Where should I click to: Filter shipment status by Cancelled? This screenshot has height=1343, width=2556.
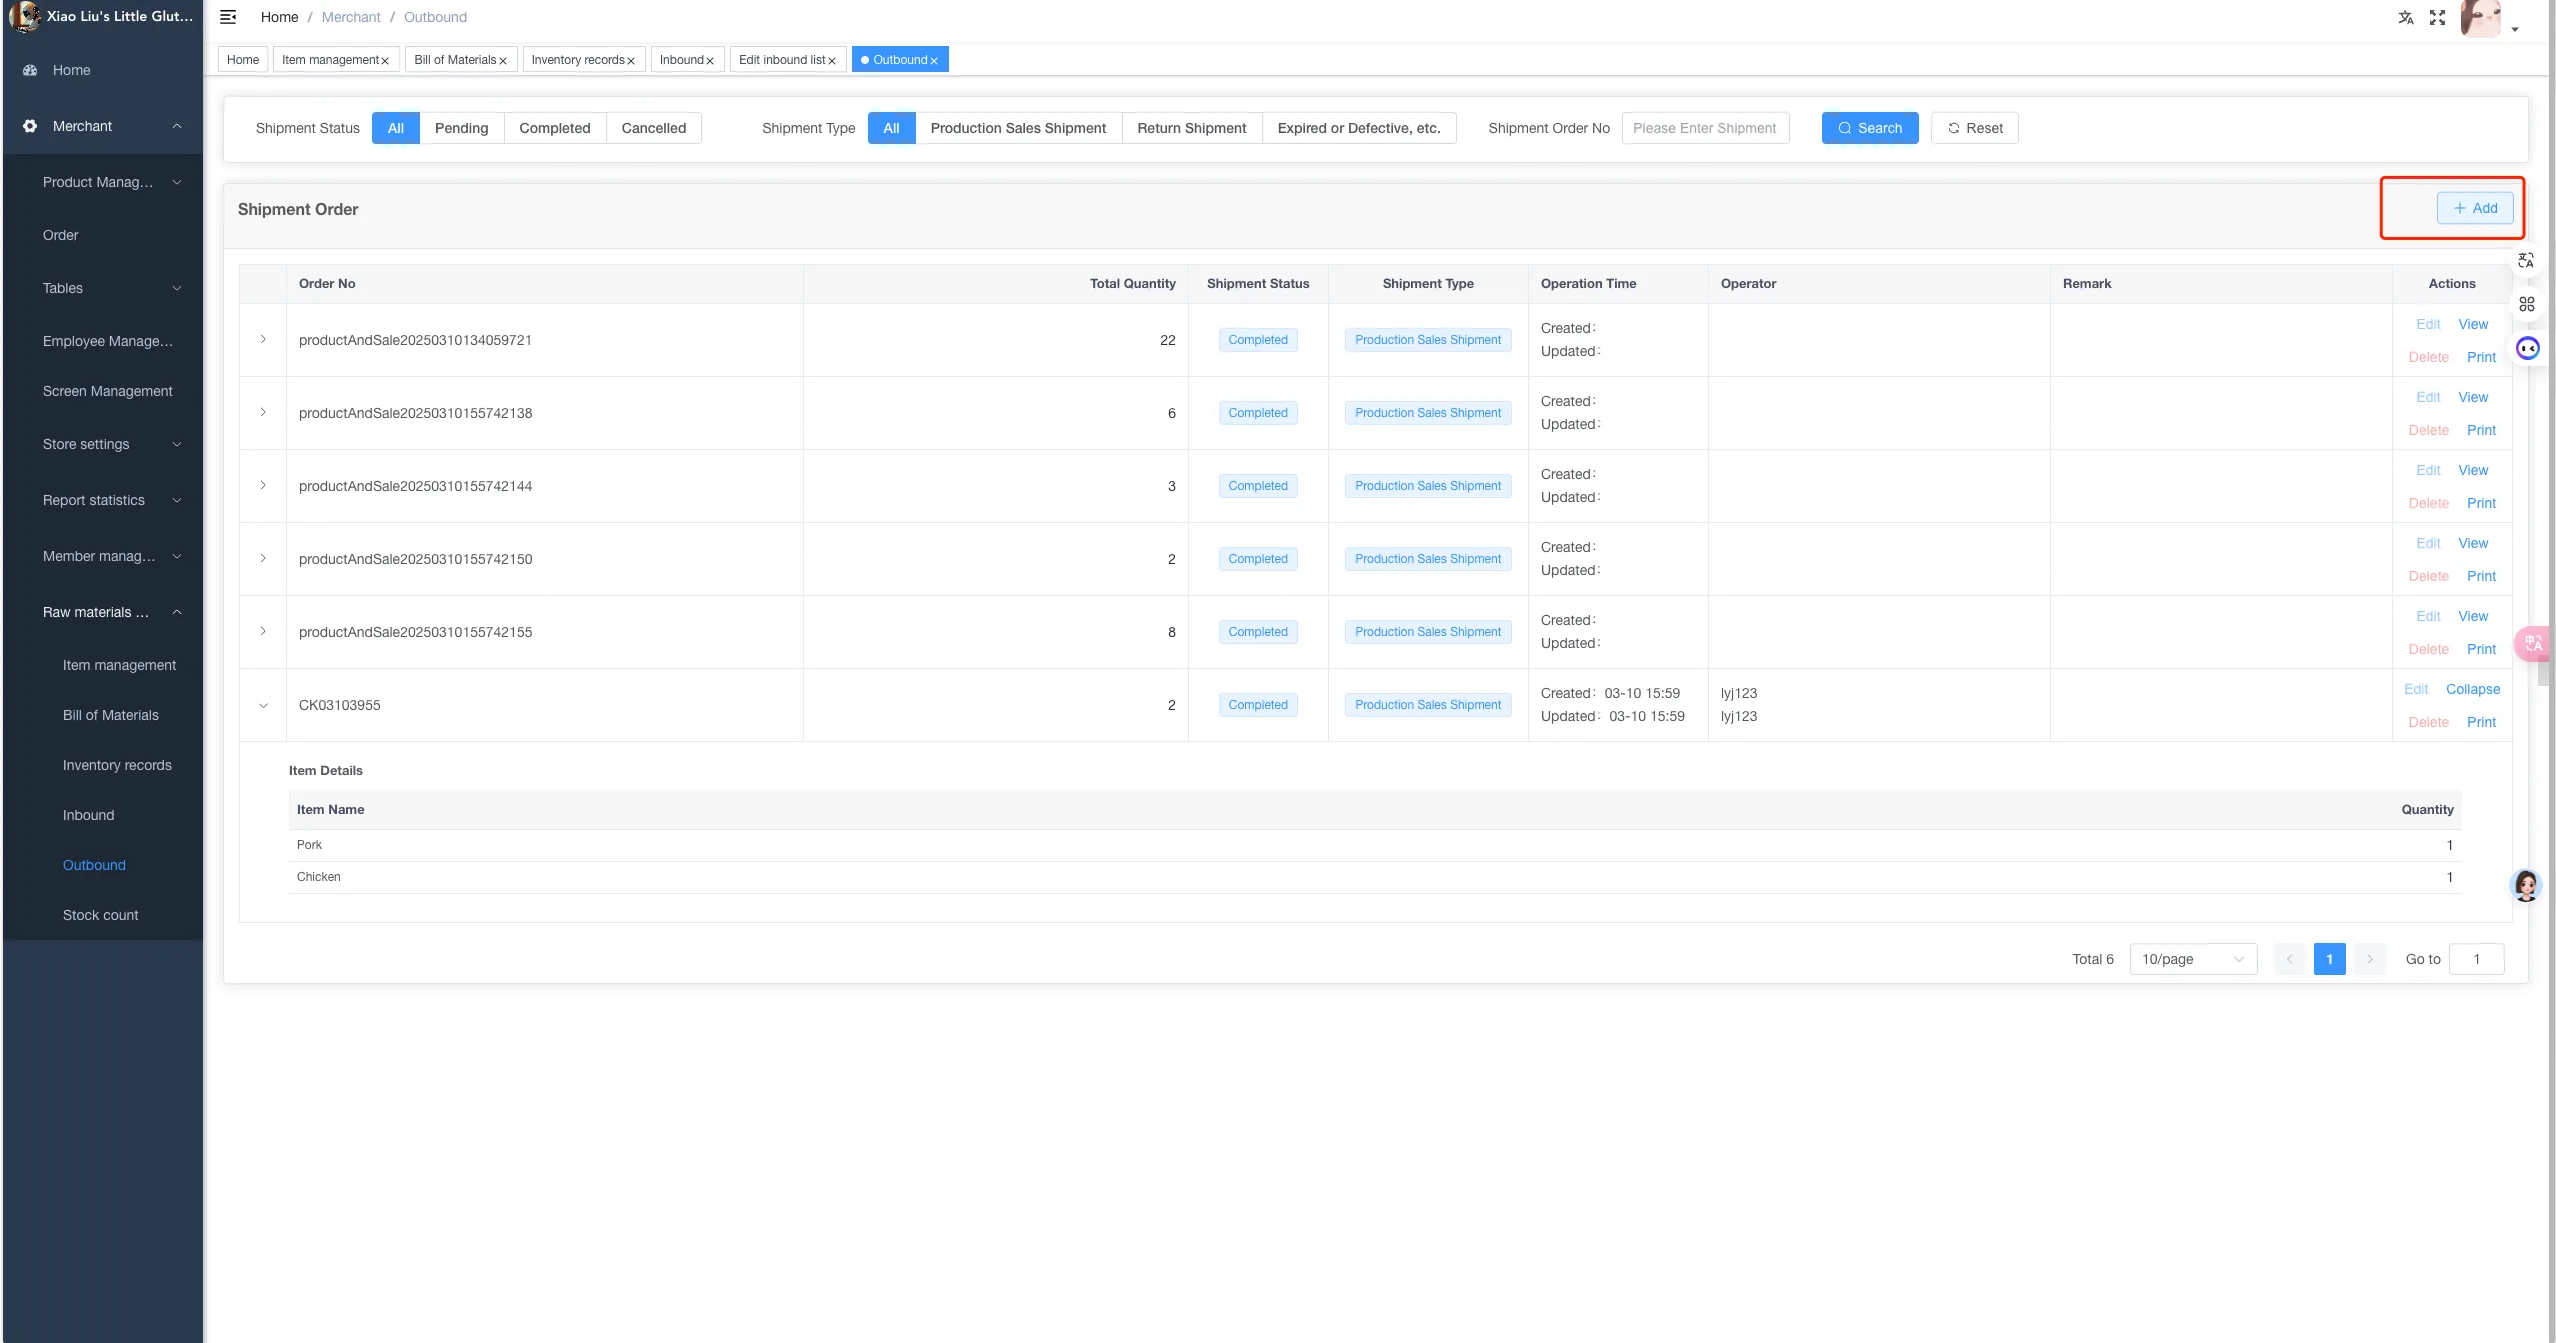coord(654,128)
